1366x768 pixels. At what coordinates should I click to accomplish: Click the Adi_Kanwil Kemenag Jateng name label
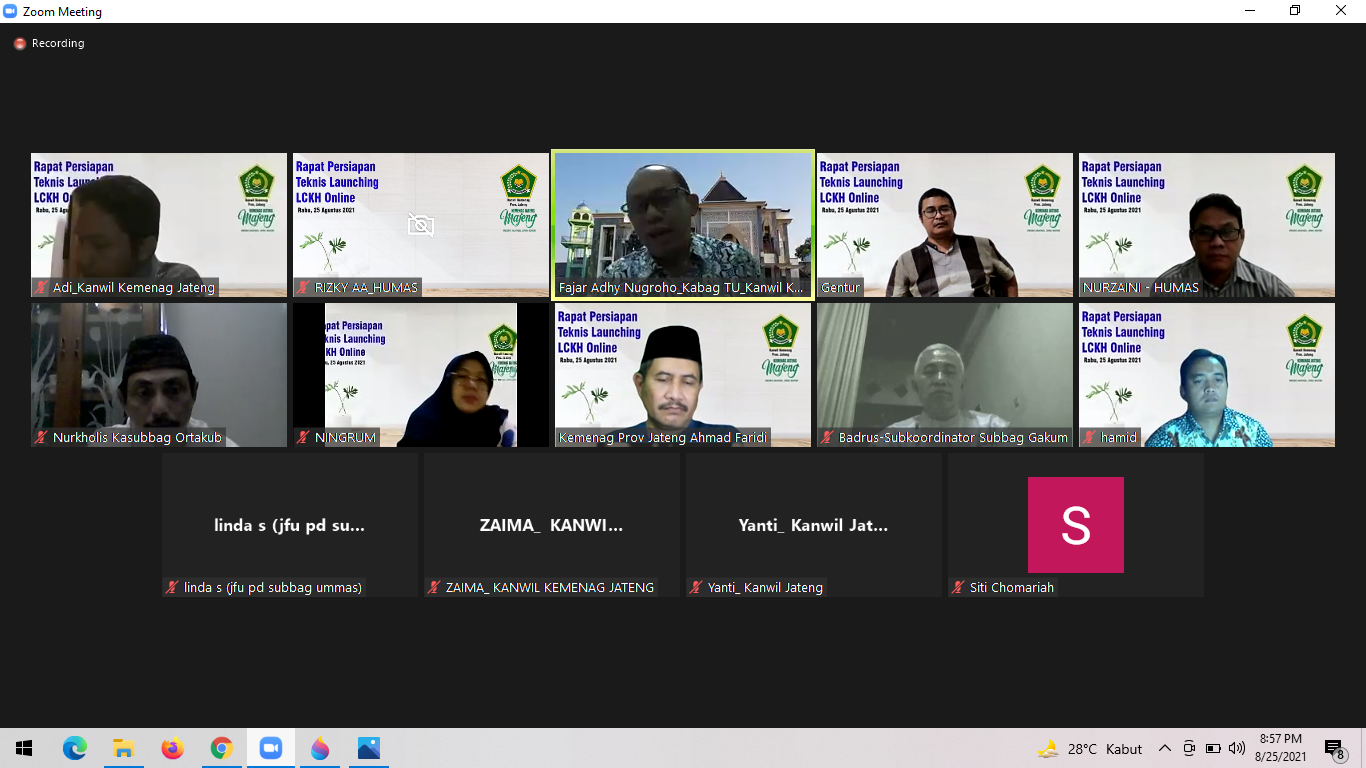[134, 288]
